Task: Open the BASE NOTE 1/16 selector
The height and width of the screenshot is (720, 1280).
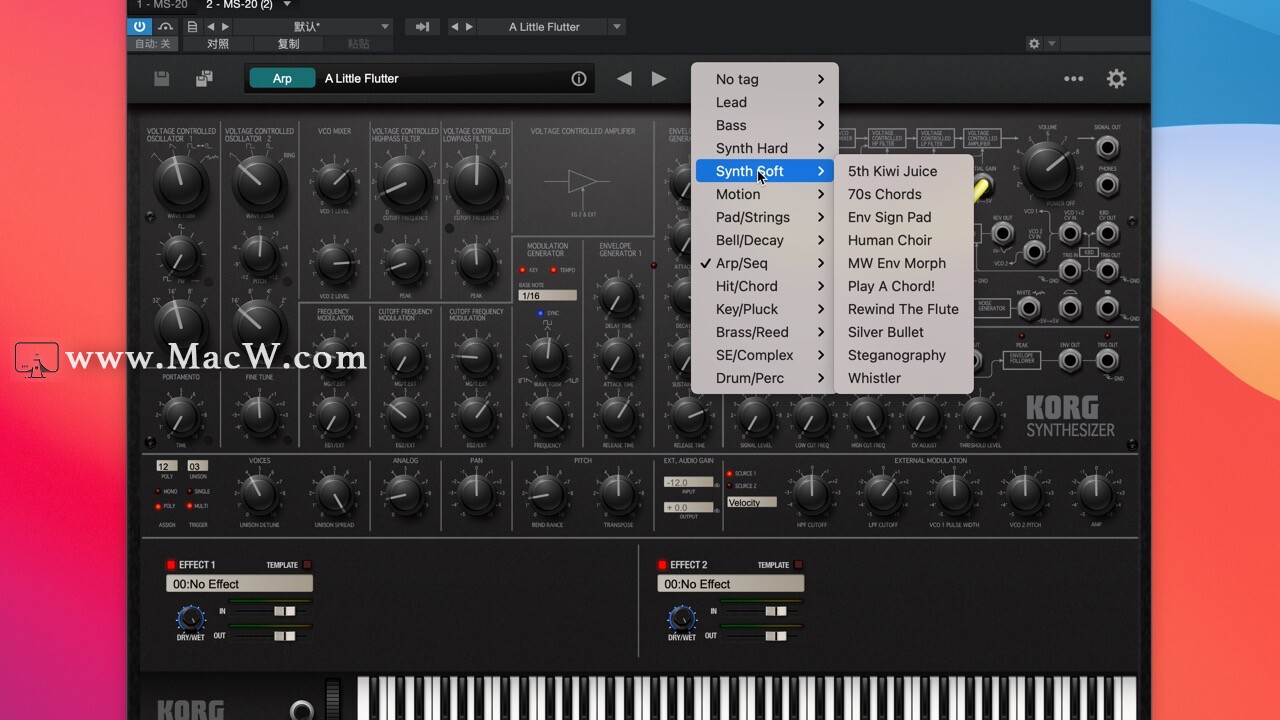Action: point(547,296)
